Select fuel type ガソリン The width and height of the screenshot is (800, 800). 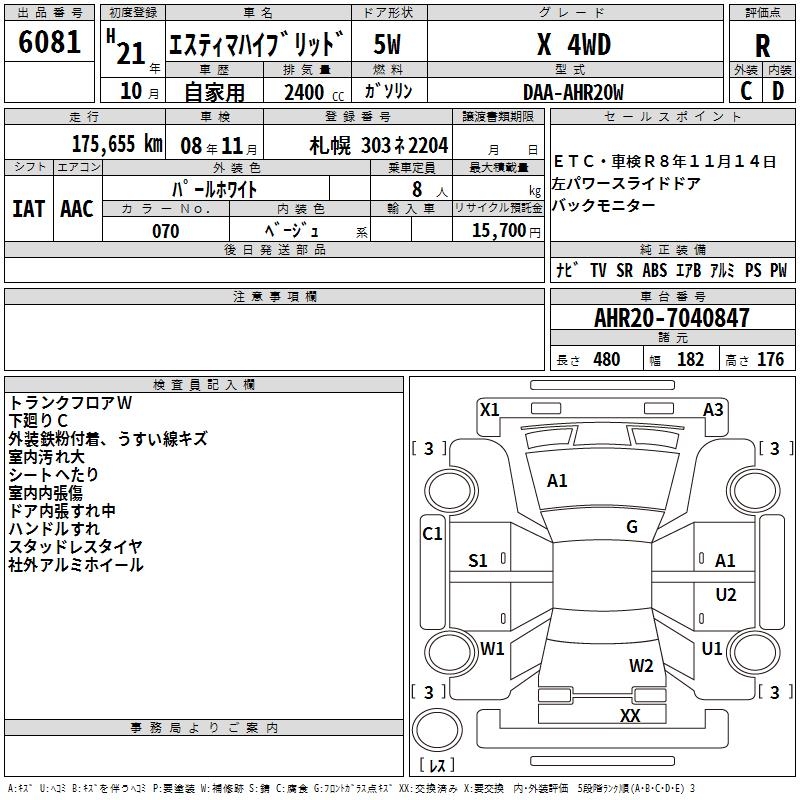point(388,91)
